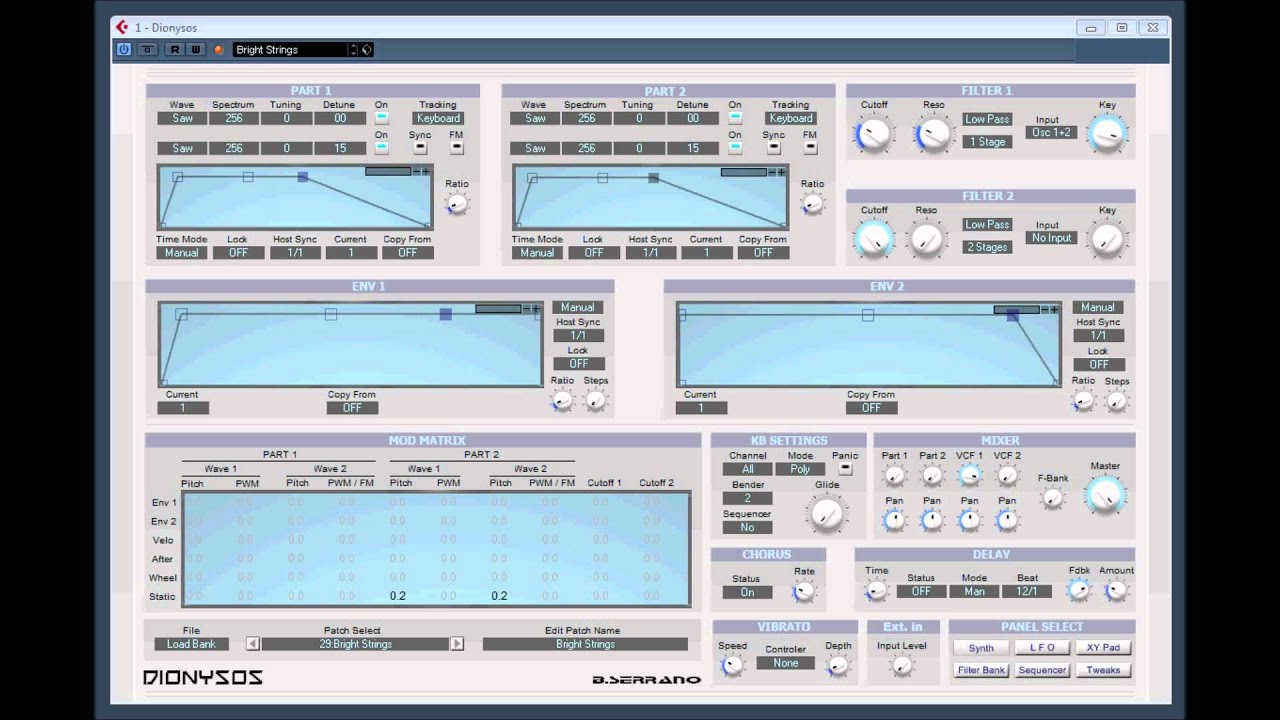Click the Vibrato Depth knob
The width and height of the screenshot is (1280, 720).
pyautogui.click(x=838, y=665)
